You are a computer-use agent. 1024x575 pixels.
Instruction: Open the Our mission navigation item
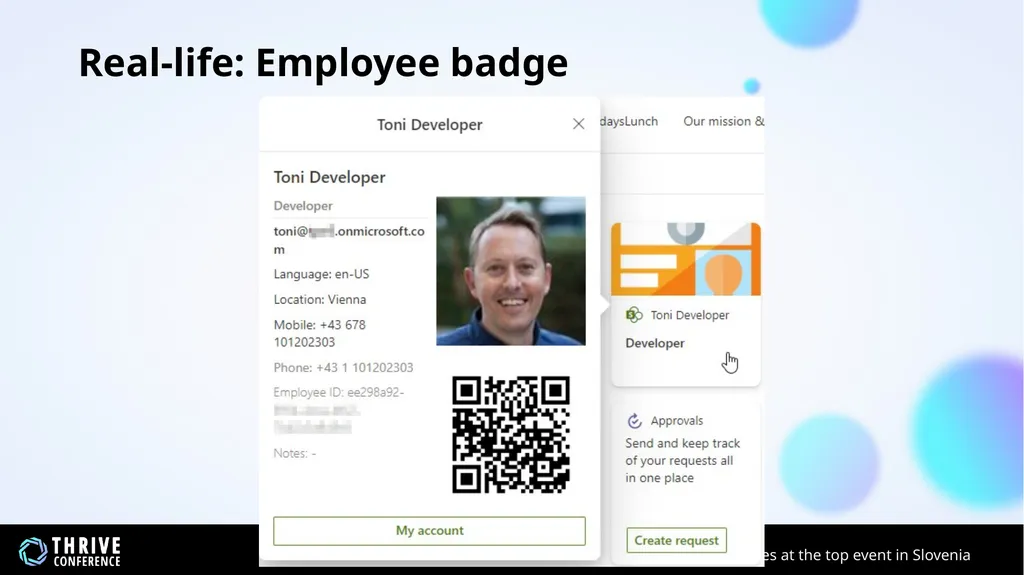[x=723, y=121]
